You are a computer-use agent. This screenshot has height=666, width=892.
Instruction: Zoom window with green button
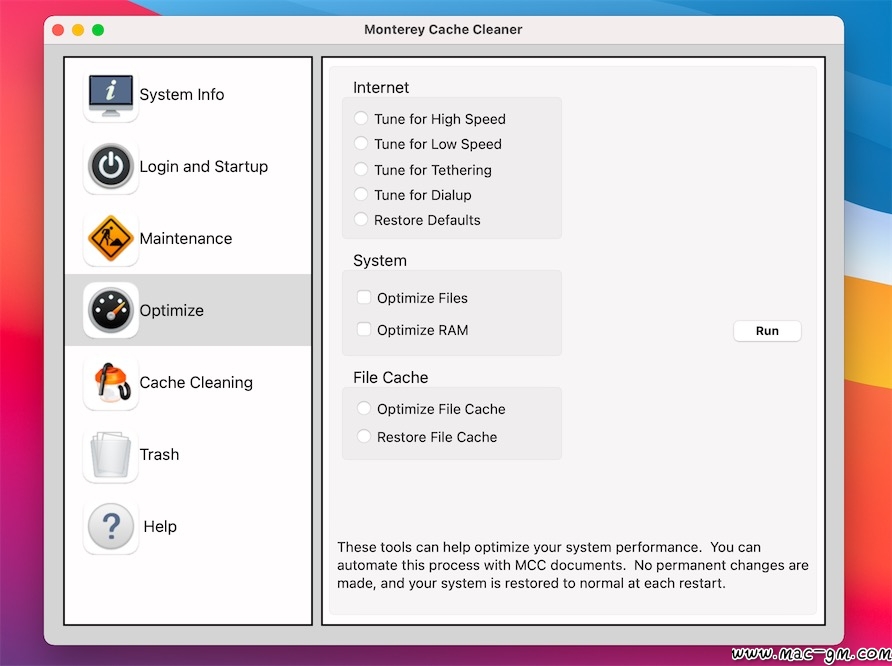(x=98, y=30)
